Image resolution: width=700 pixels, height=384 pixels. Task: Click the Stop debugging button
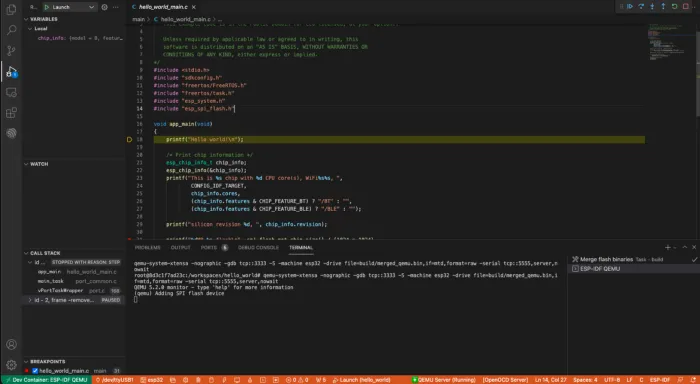click(x=686, y=6)
